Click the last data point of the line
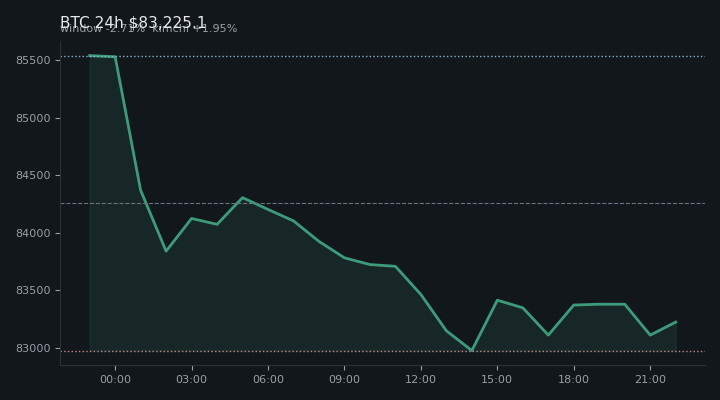The width and height of the screenshot is (720, 400). coord(676,322)
